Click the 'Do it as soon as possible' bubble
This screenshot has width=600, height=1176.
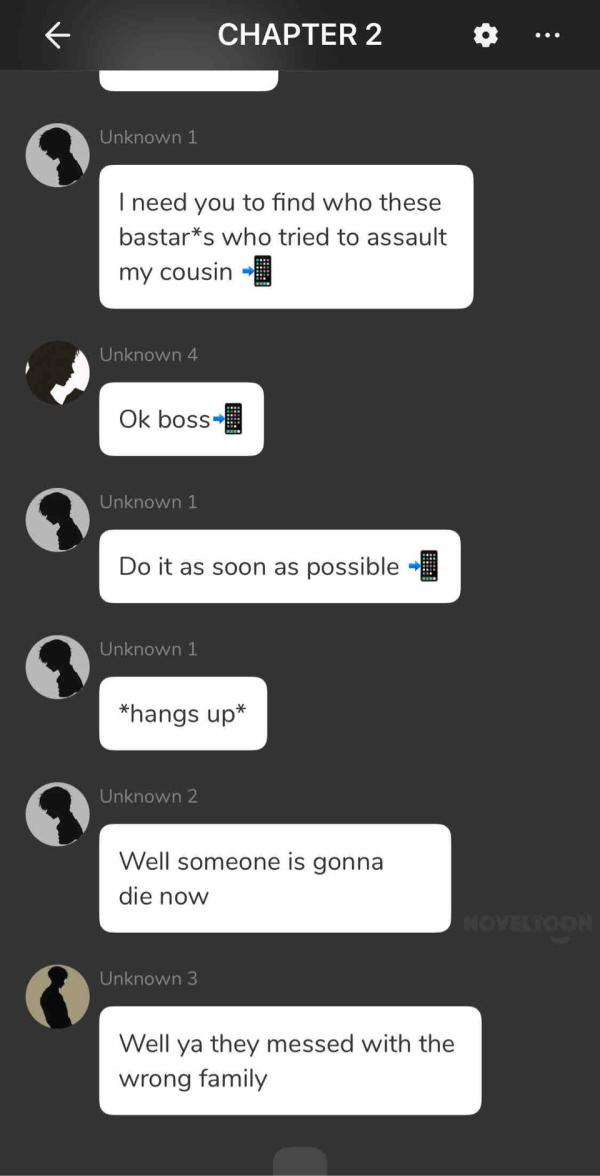click(x=280, y=566)
